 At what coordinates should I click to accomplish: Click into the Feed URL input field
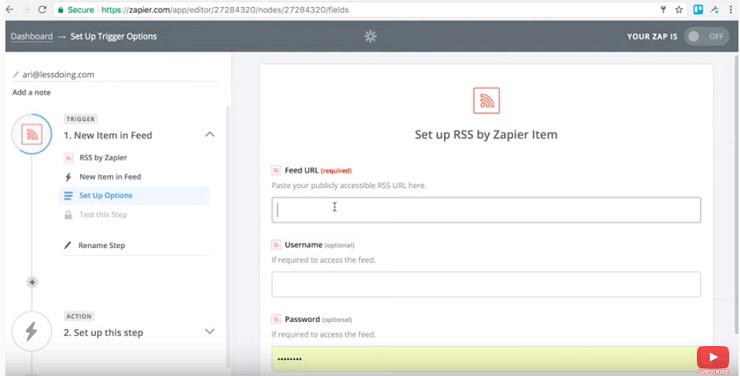[486, 210]
